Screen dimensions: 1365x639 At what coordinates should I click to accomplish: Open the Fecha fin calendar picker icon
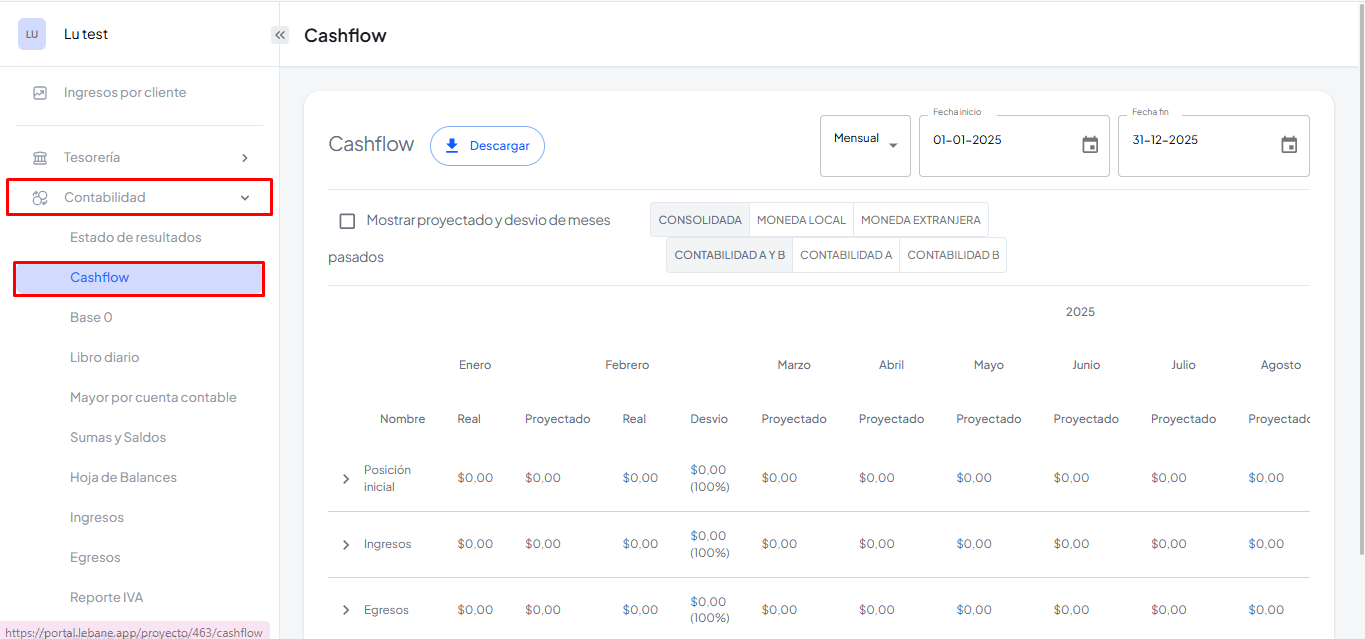tap(1289, 145)
